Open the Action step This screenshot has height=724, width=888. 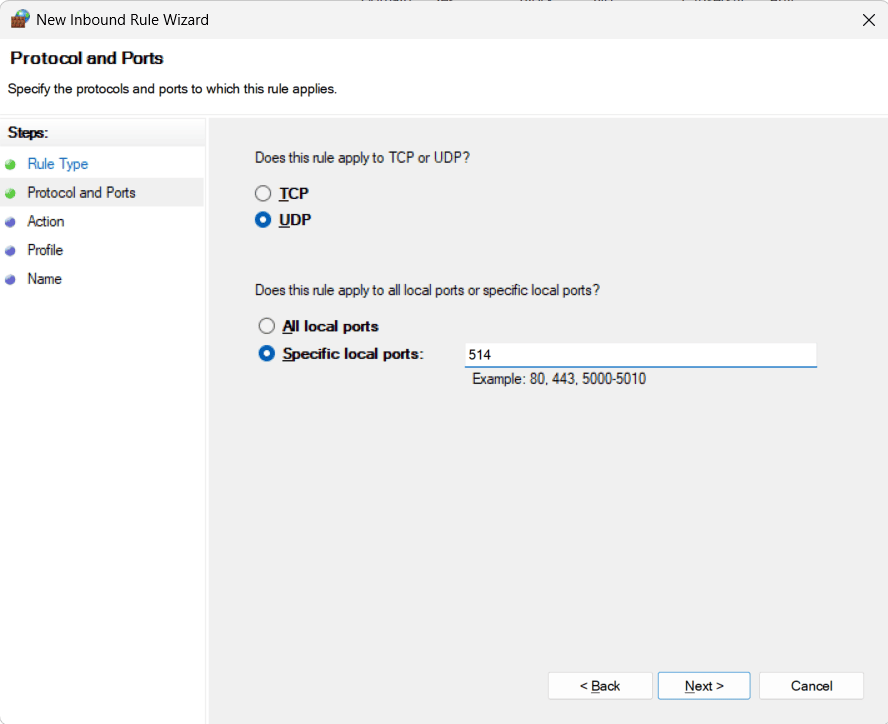tap(46, 221)
